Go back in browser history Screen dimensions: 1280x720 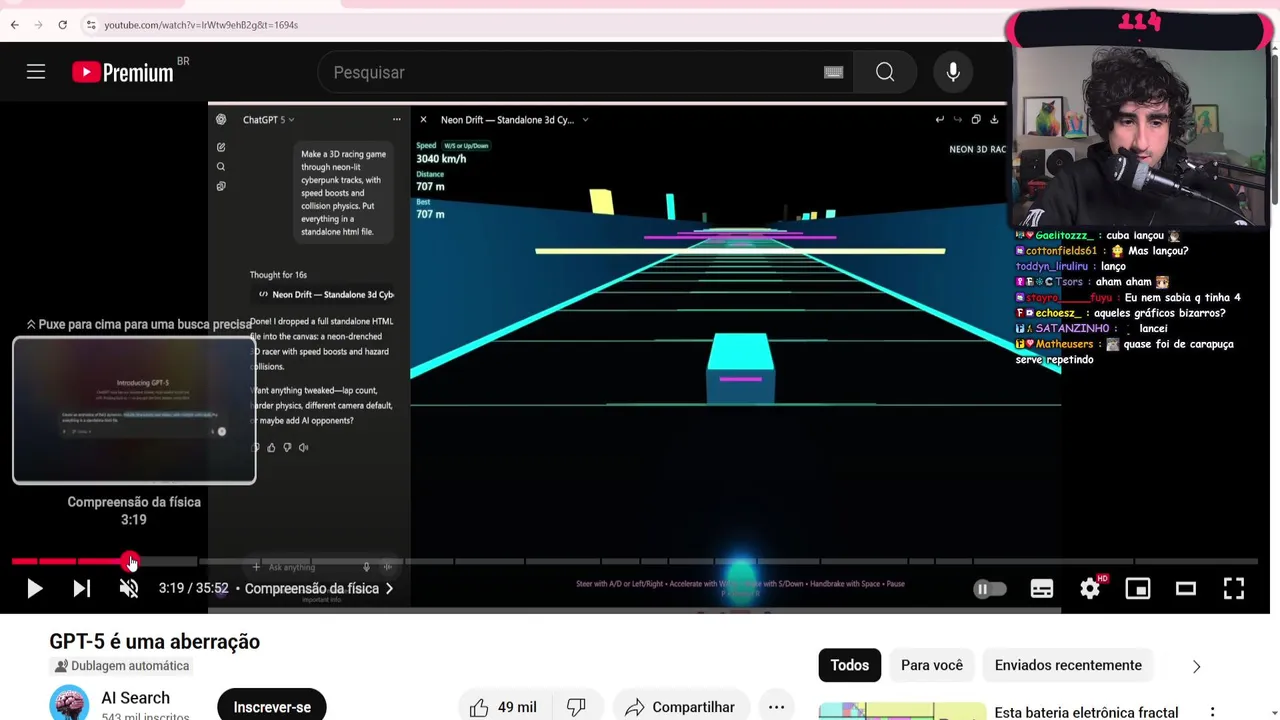pyautogui.click(x=13, y=24)
